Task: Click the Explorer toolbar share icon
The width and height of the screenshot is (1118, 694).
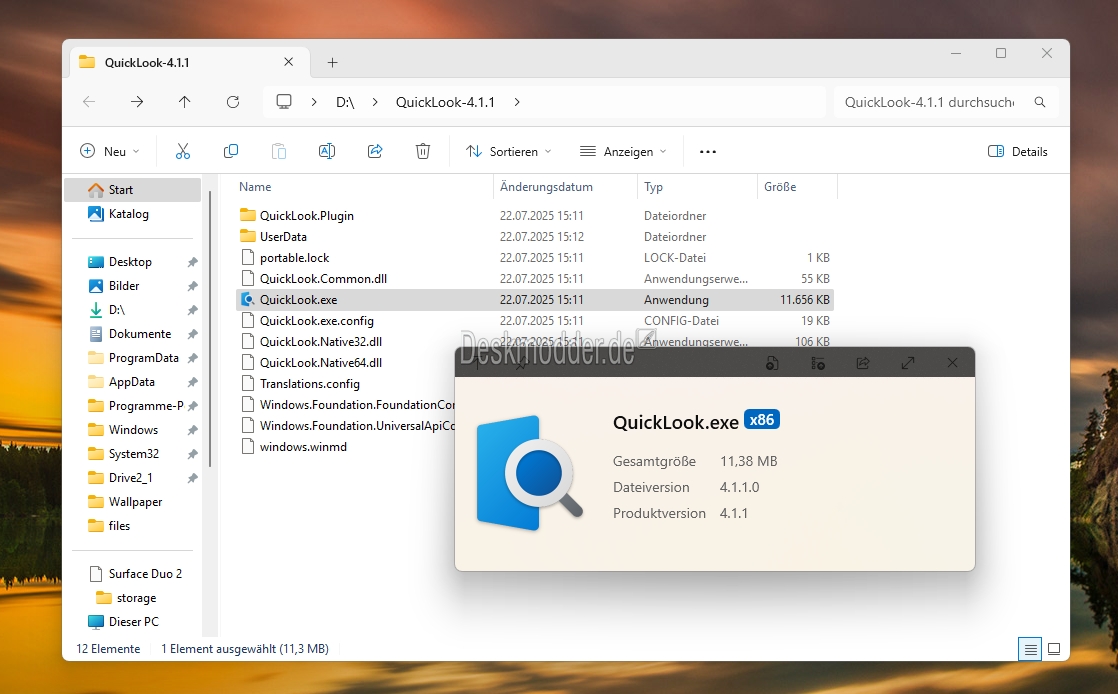Action: 375,151
